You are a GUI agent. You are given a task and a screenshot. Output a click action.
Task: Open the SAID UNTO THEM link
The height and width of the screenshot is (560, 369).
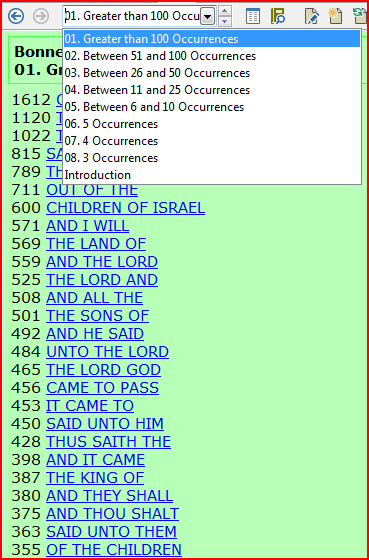click(111, 531)
